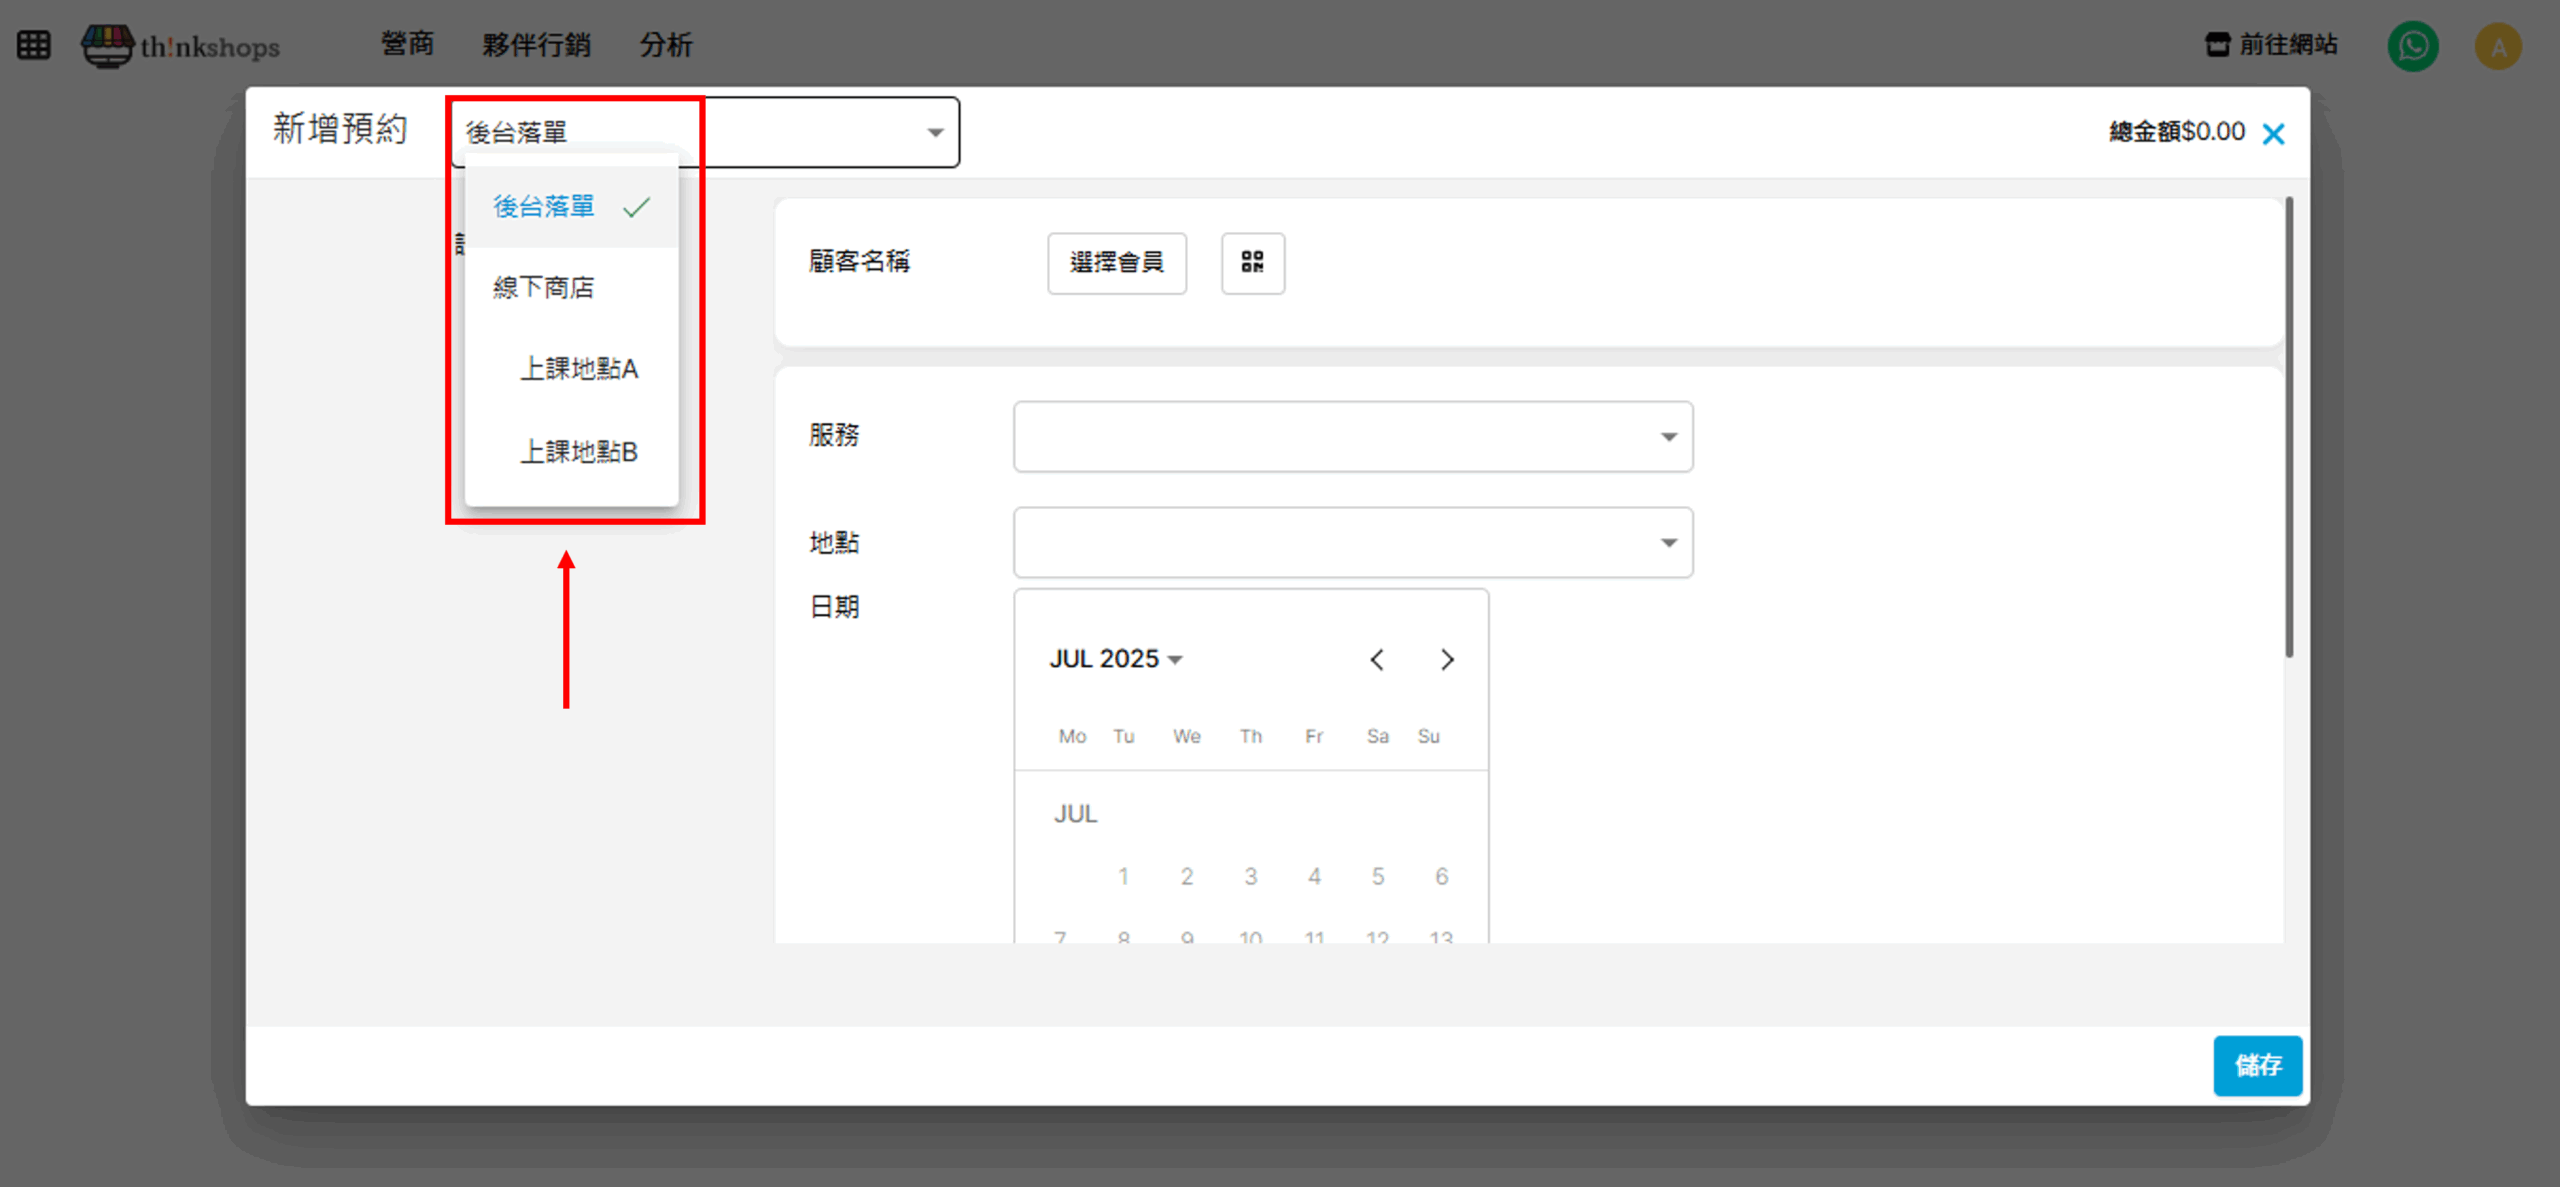Select 後台落單 option in list
The image size is (2560, 1187).
pyautogui.click(x=545, y=206)
